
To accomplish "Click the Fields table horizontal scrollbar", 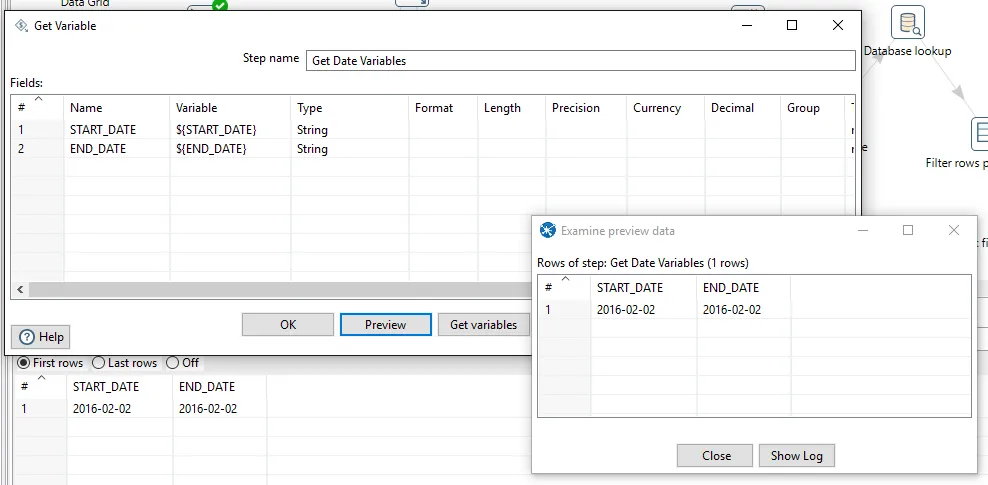I will tap(280, 290).
